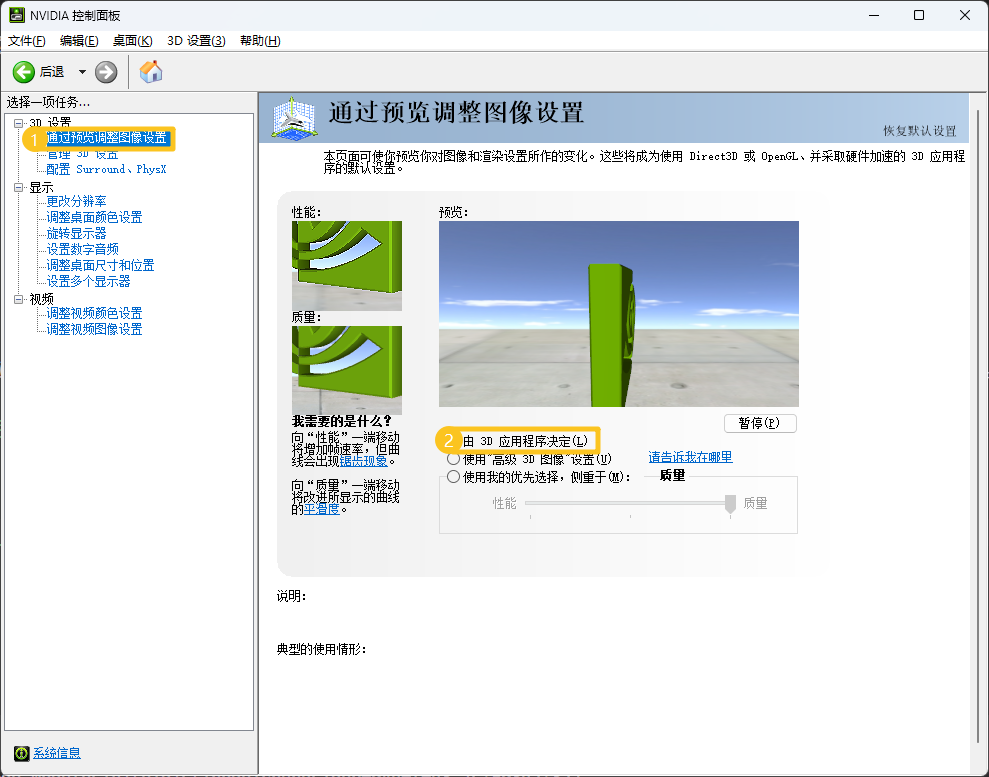The height and width of the screenshot is (777, 989).
Task: Open 调整视频颜色设置 task
Action: click(94, 313)
